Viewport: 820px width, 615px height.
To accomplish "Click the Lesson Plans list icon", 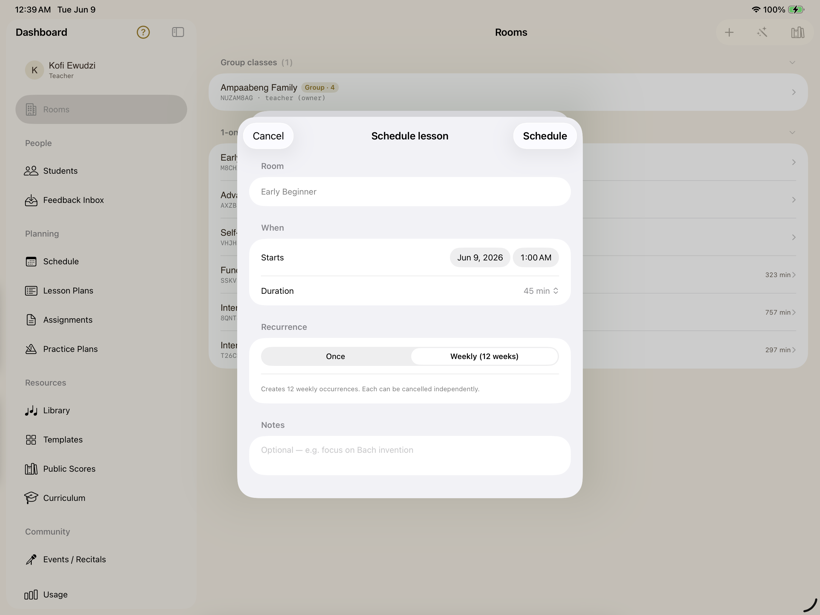I will click(31, 291).
